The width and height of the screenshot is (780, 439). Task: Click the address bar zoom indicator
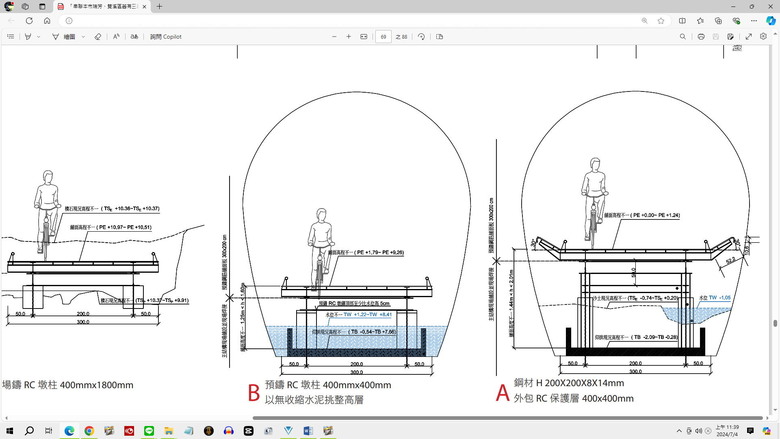[644, 20]
